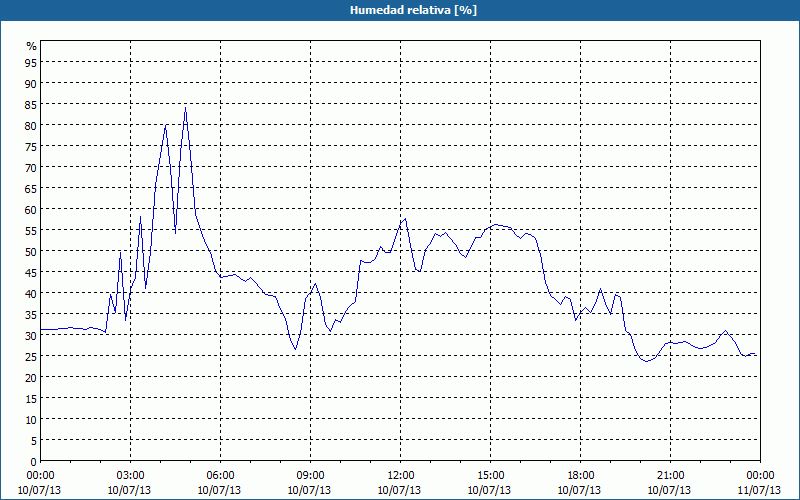The width and height of the screenshot is (800, 500).
Task: Select the '65' y-axis value
Action: tap(31, 188)
